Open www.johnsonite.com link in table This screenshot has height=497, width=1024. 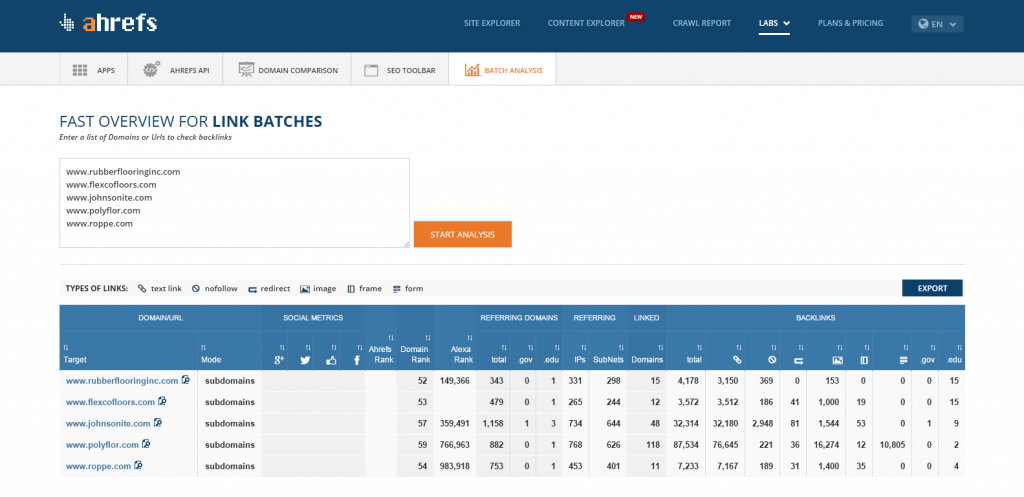tap(108, 424)
